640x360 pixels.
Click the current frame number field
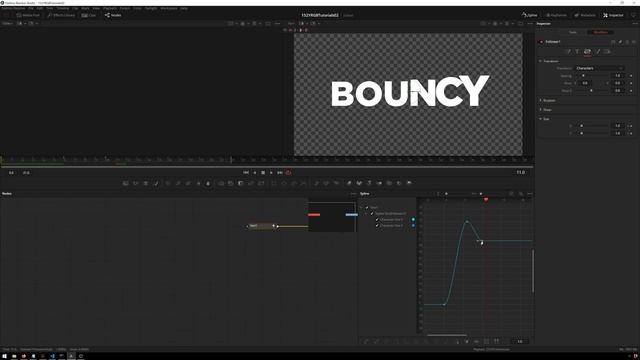tap(521, 173)
